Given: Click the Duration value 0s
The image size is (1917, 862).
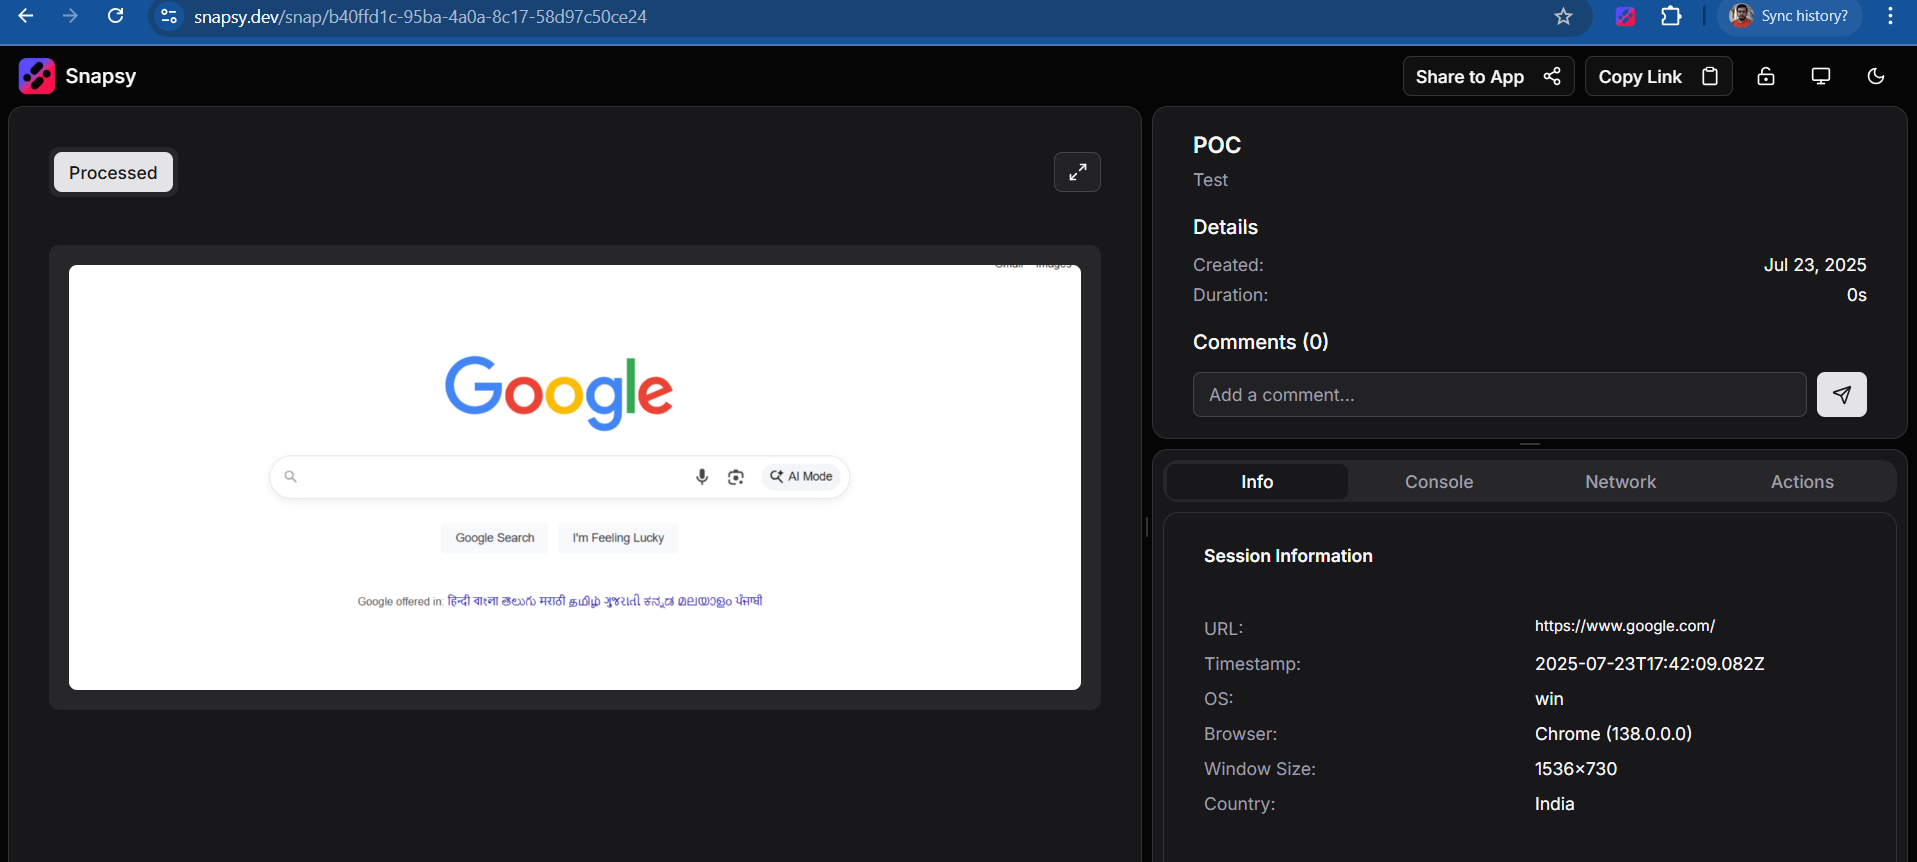Looking at the screenshot, I should [1857, 295].
